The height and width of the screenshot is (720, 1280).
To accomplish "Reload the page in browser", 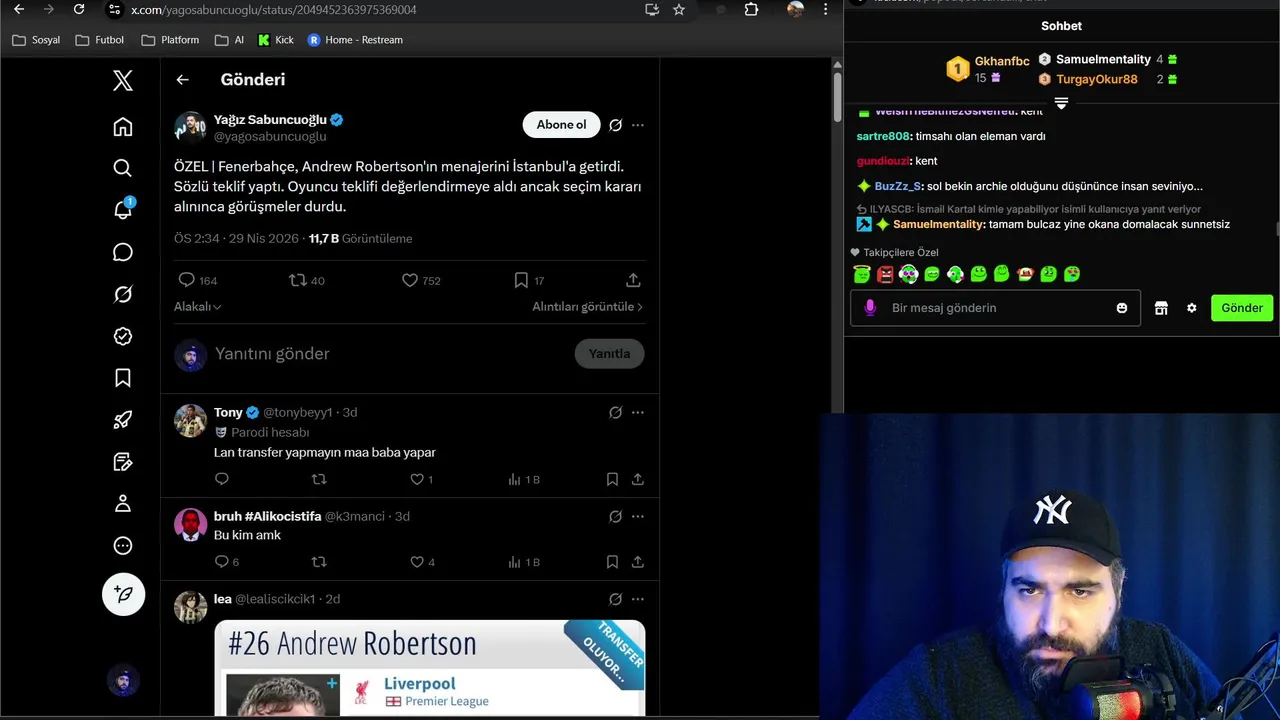I will pyautogui.click(x=79, y=9).
